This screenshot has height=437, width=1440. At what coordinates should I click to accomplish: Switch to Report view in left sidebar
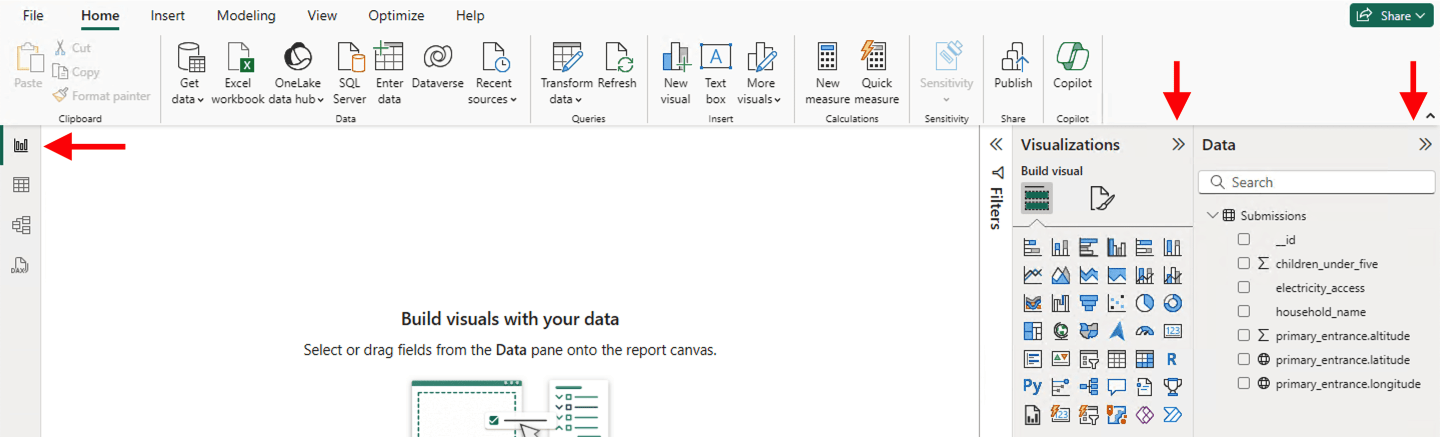coord(21,145)
